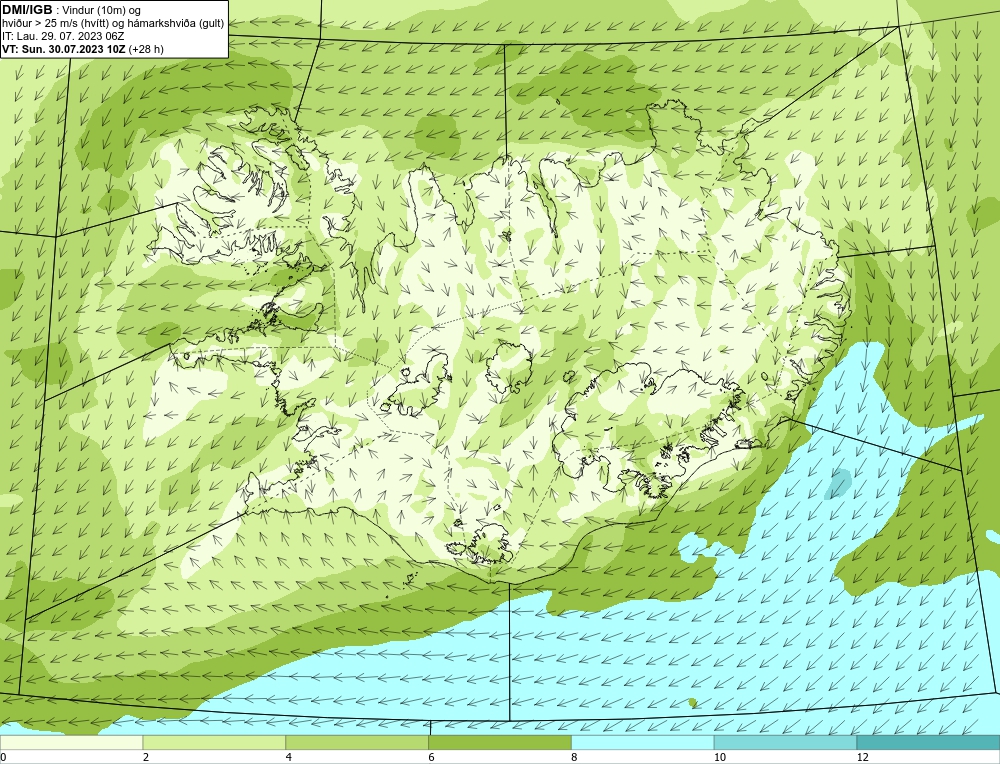Click the legend label '0'
Image resolution: width=1000 pixels, height=764 pixels.
tap(3, 757)
